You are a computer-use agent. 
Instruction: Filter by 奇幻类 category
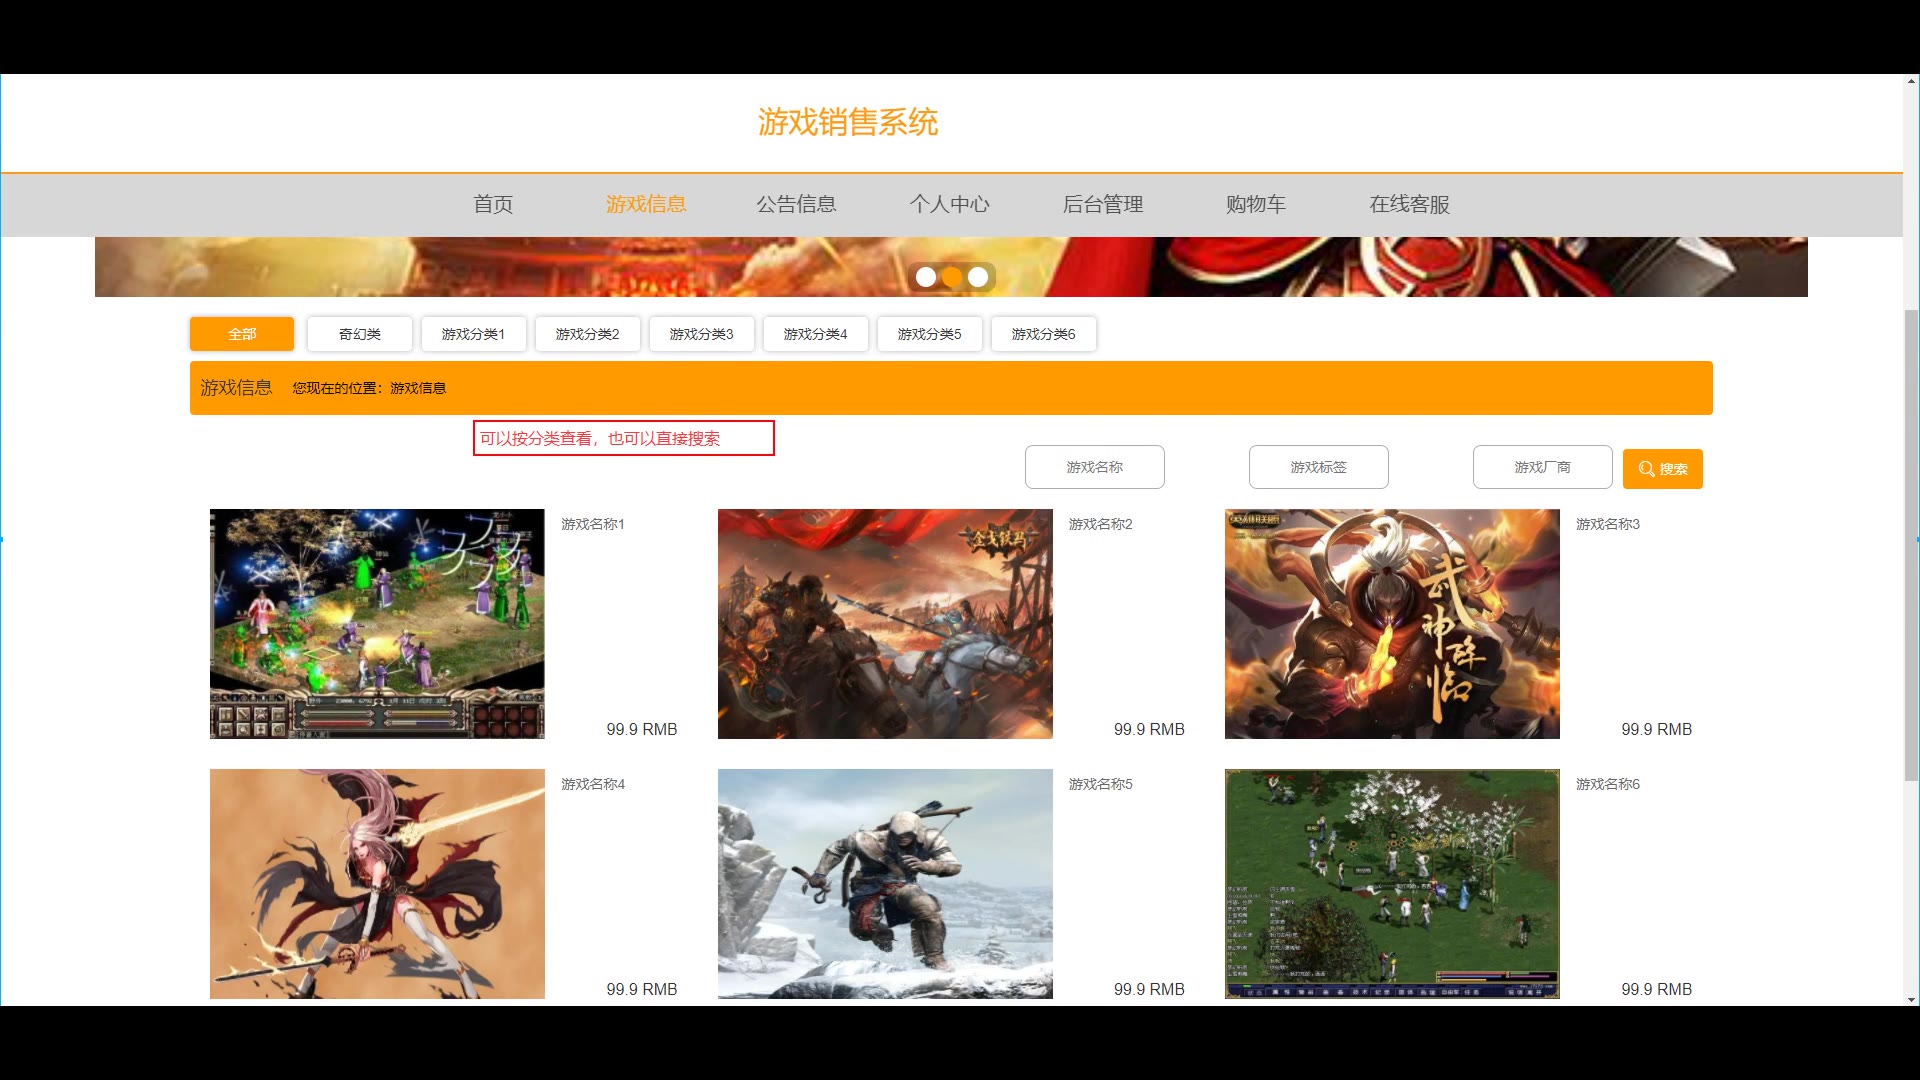click(360, 334)
